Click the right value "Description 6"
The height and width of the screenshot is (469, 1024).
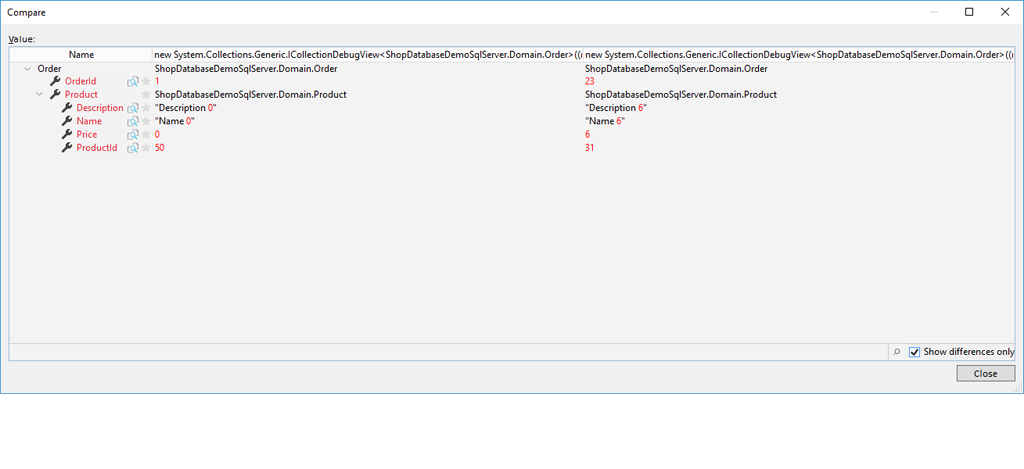pyautogui.click(x=616, y=108)
